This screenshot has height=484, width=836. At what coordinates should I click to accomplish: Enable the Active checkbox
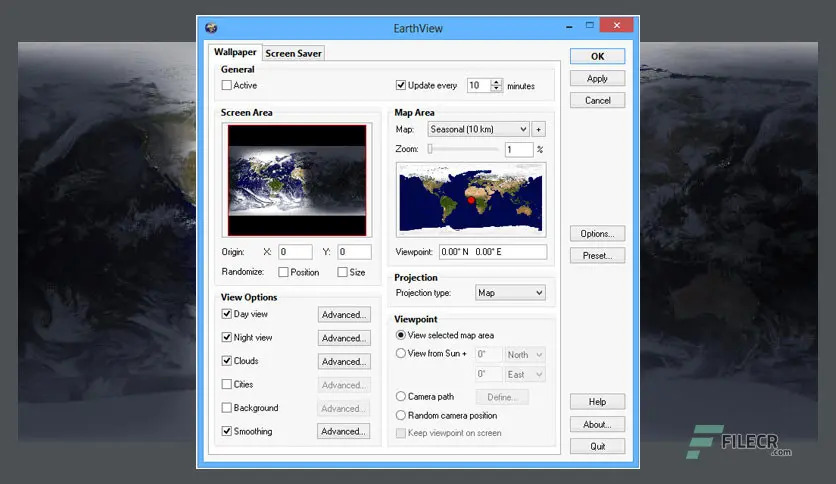point(227,85)
